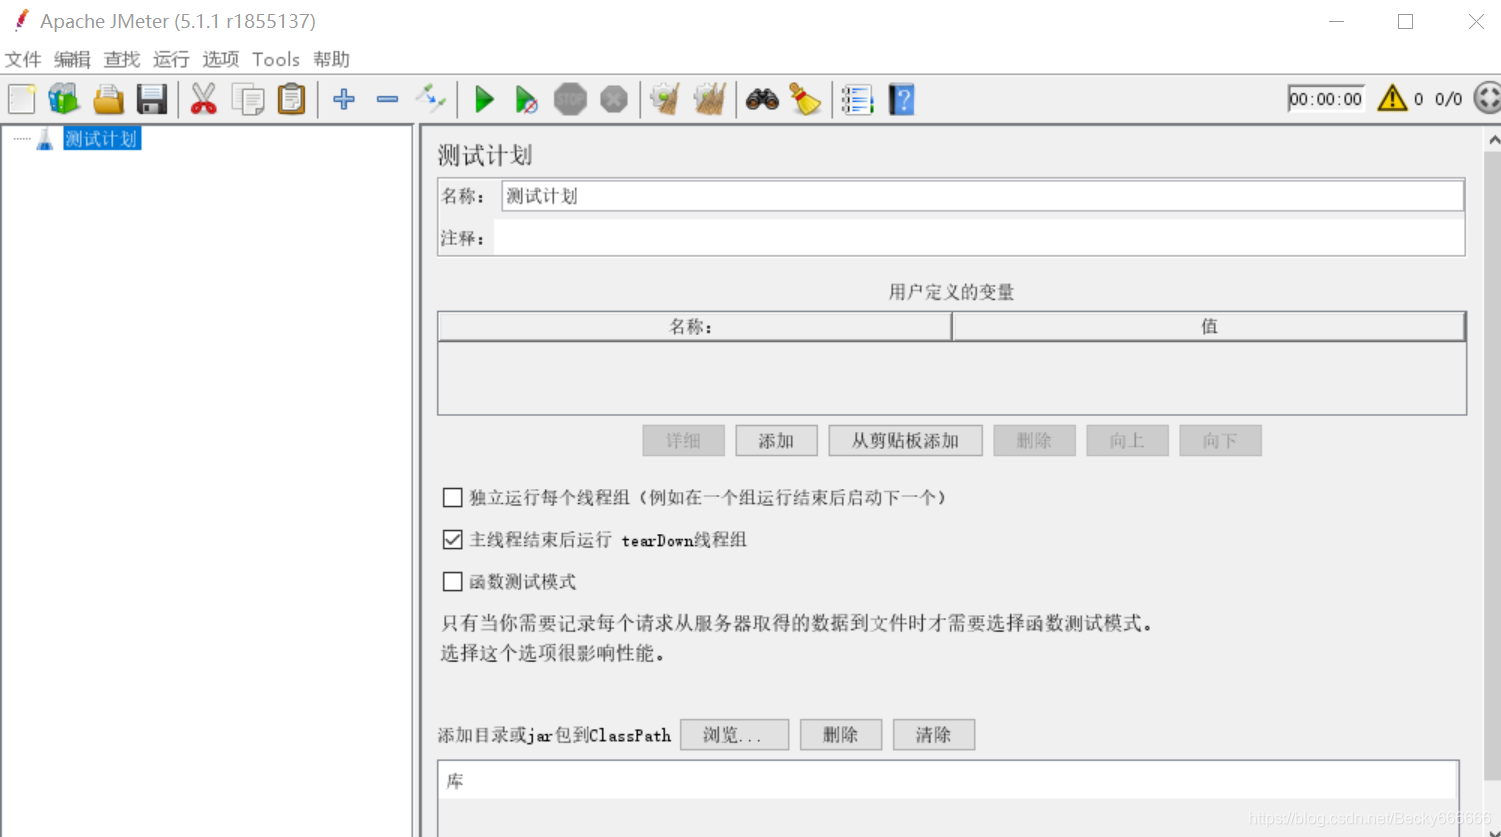Open the 选项 menu

[x=221, y=59]
